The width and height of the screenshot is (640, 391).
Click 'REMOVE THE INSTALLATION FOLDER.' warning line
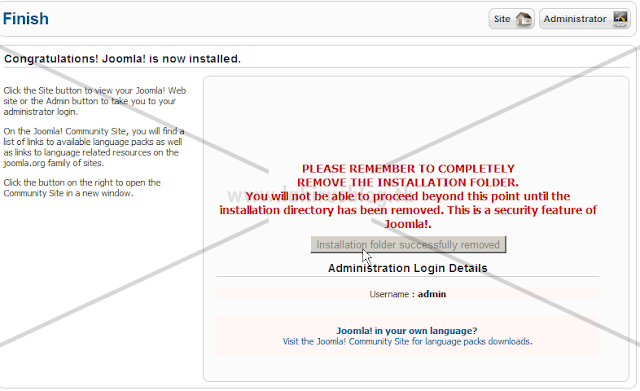408,182
